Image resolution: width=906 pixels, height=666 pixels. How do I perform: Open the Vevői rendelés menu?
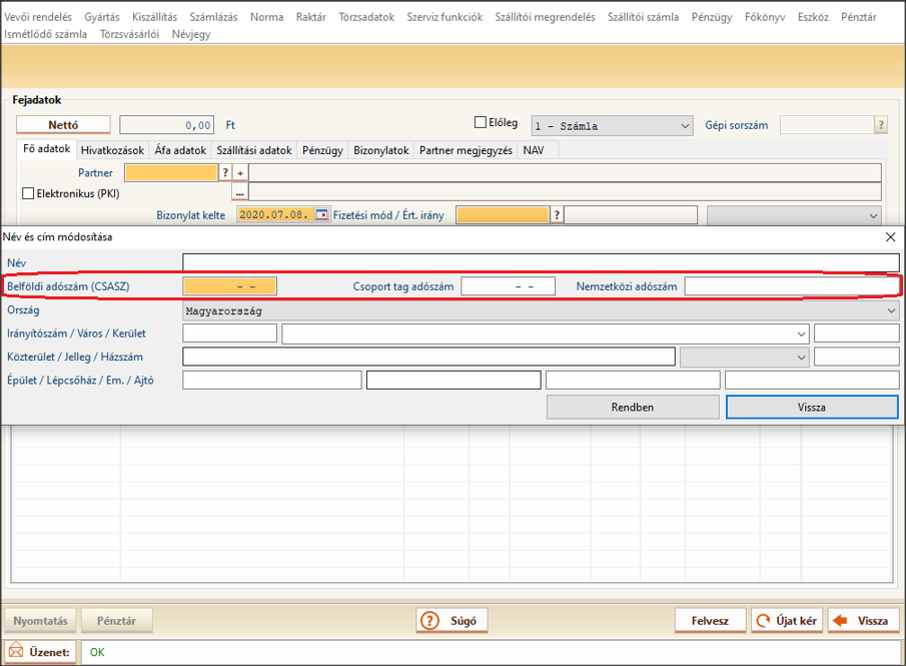[38, 17]
